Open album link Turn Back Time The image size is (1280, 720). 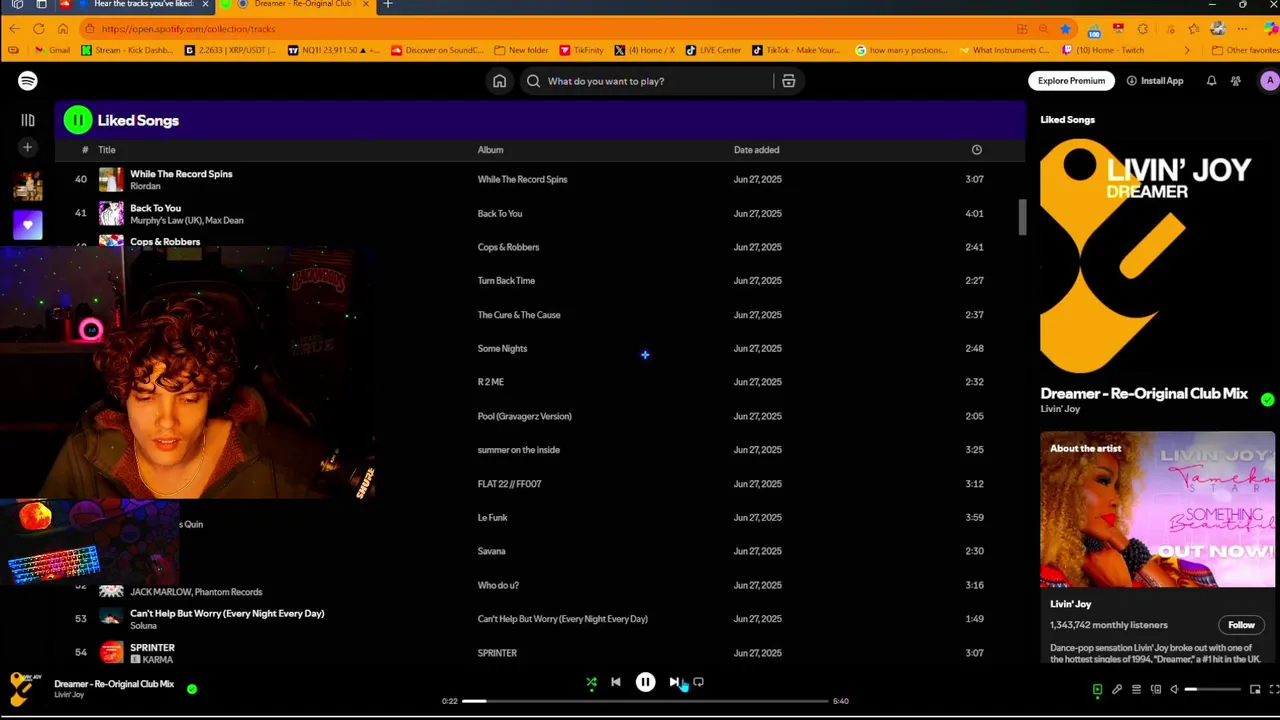pos(506,281)
